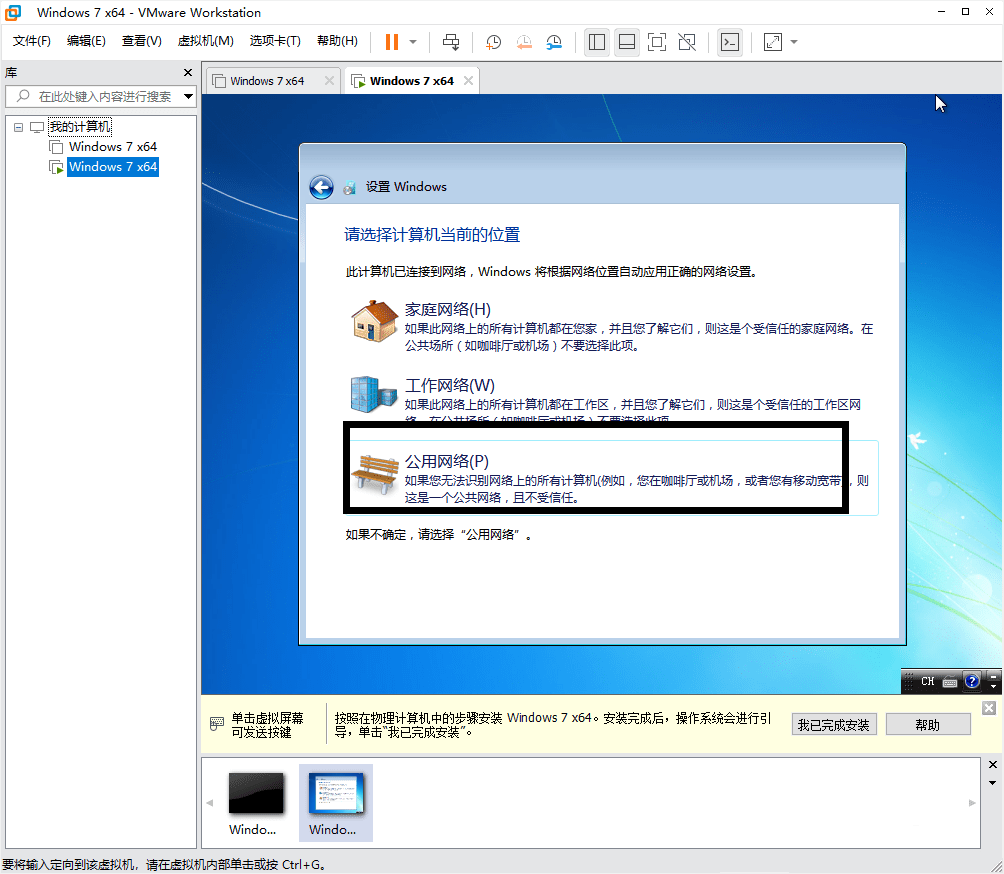The width and height of the screenshot is (1004, 874).
Task: Toggle the library sidebar view
Action: [x=597, y=42]
